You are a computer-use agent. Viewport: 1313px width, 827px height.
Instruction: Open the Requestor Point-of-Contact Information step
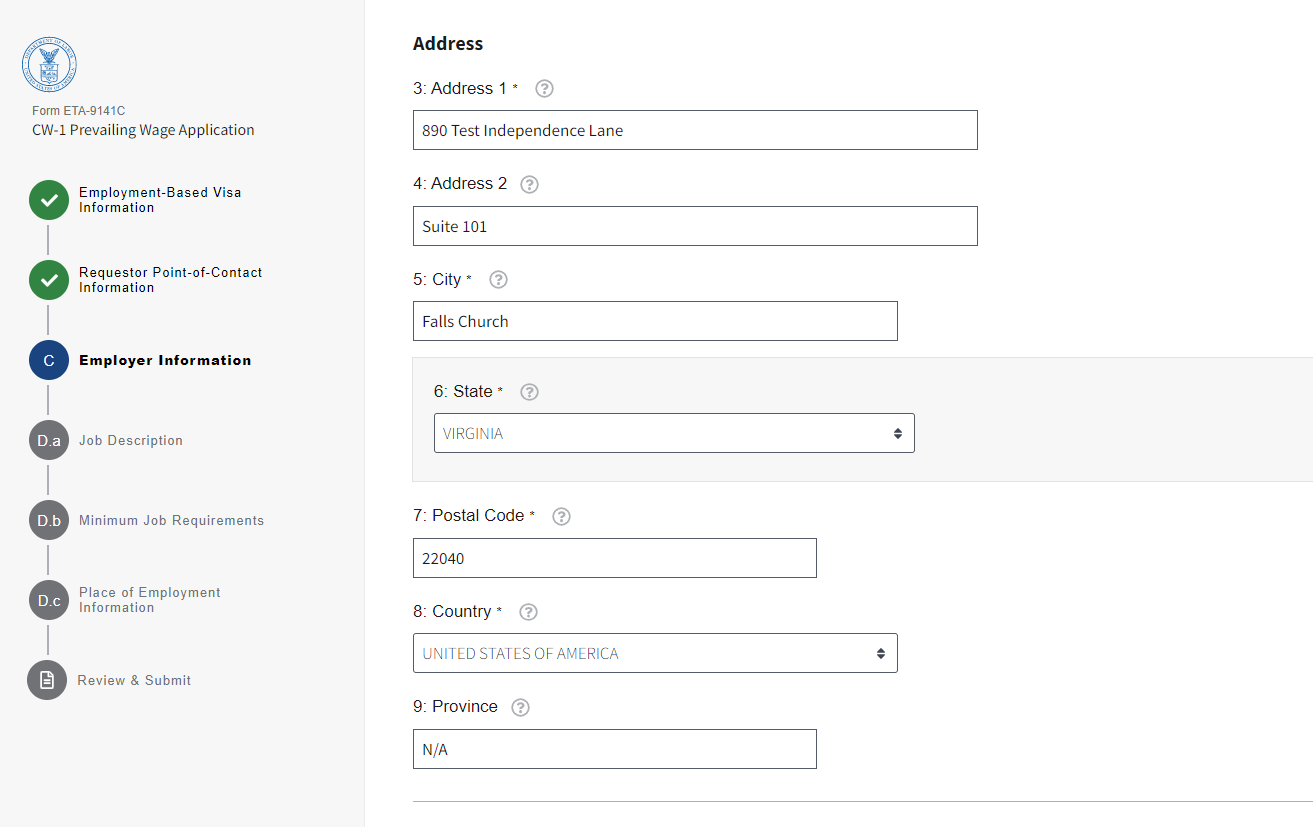(170, 280)
